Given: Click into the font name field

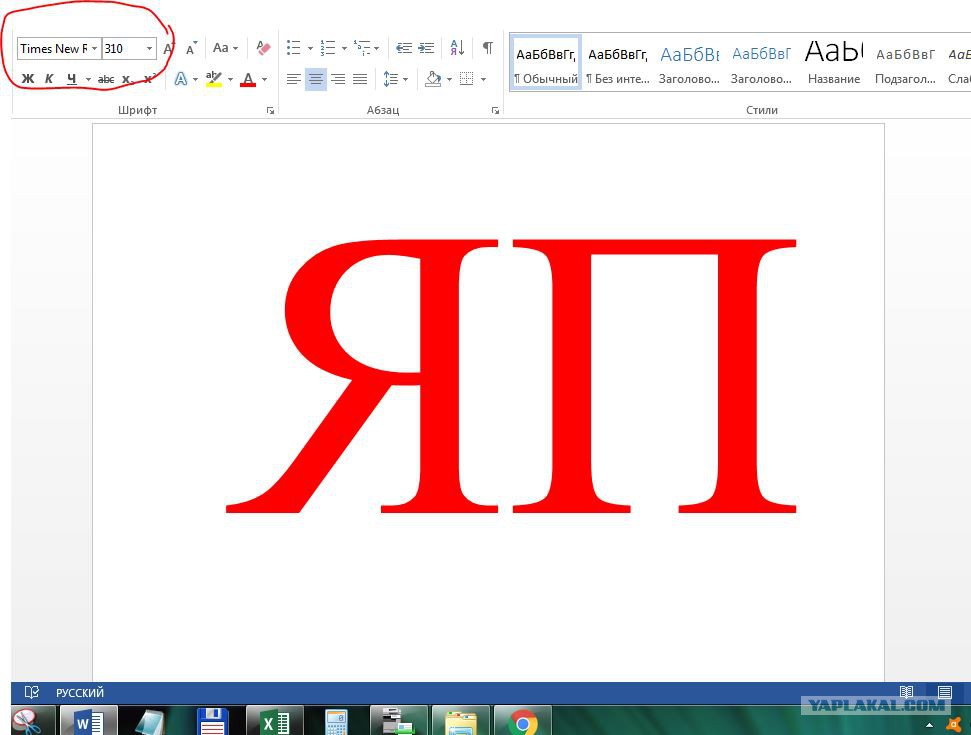Looking at the screenshot, I should pos(54,48).
